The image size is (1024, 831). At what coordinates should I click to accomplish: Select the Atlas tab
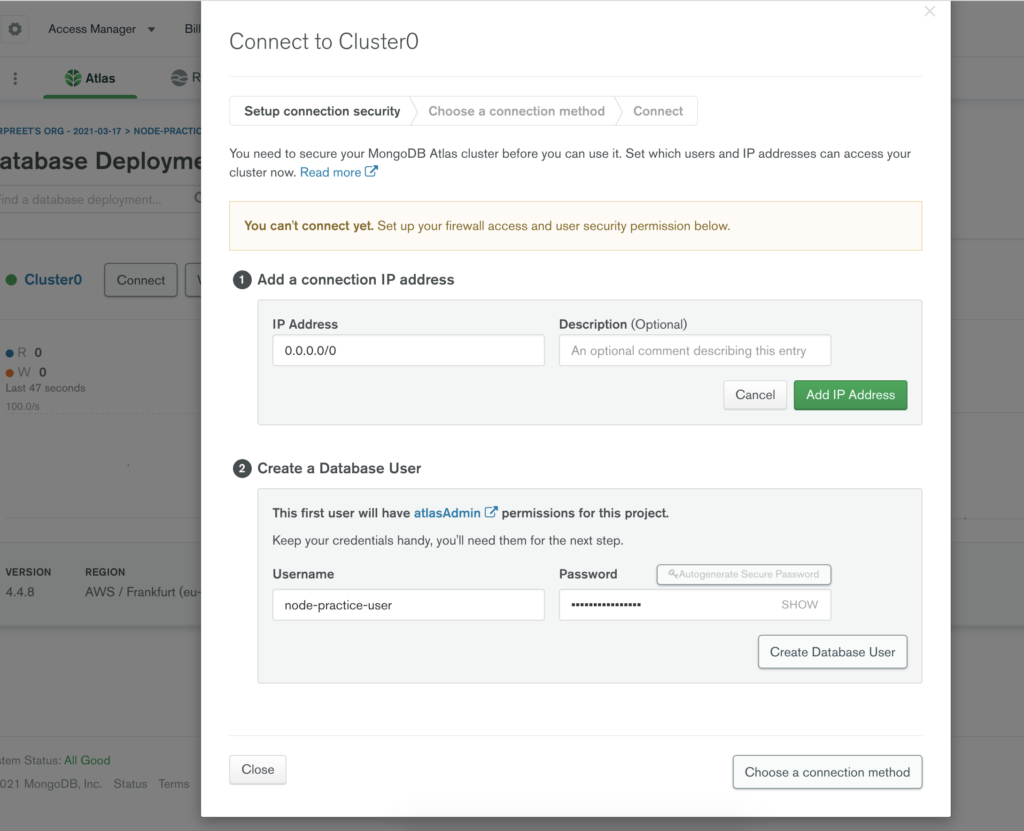click(90, 78)
